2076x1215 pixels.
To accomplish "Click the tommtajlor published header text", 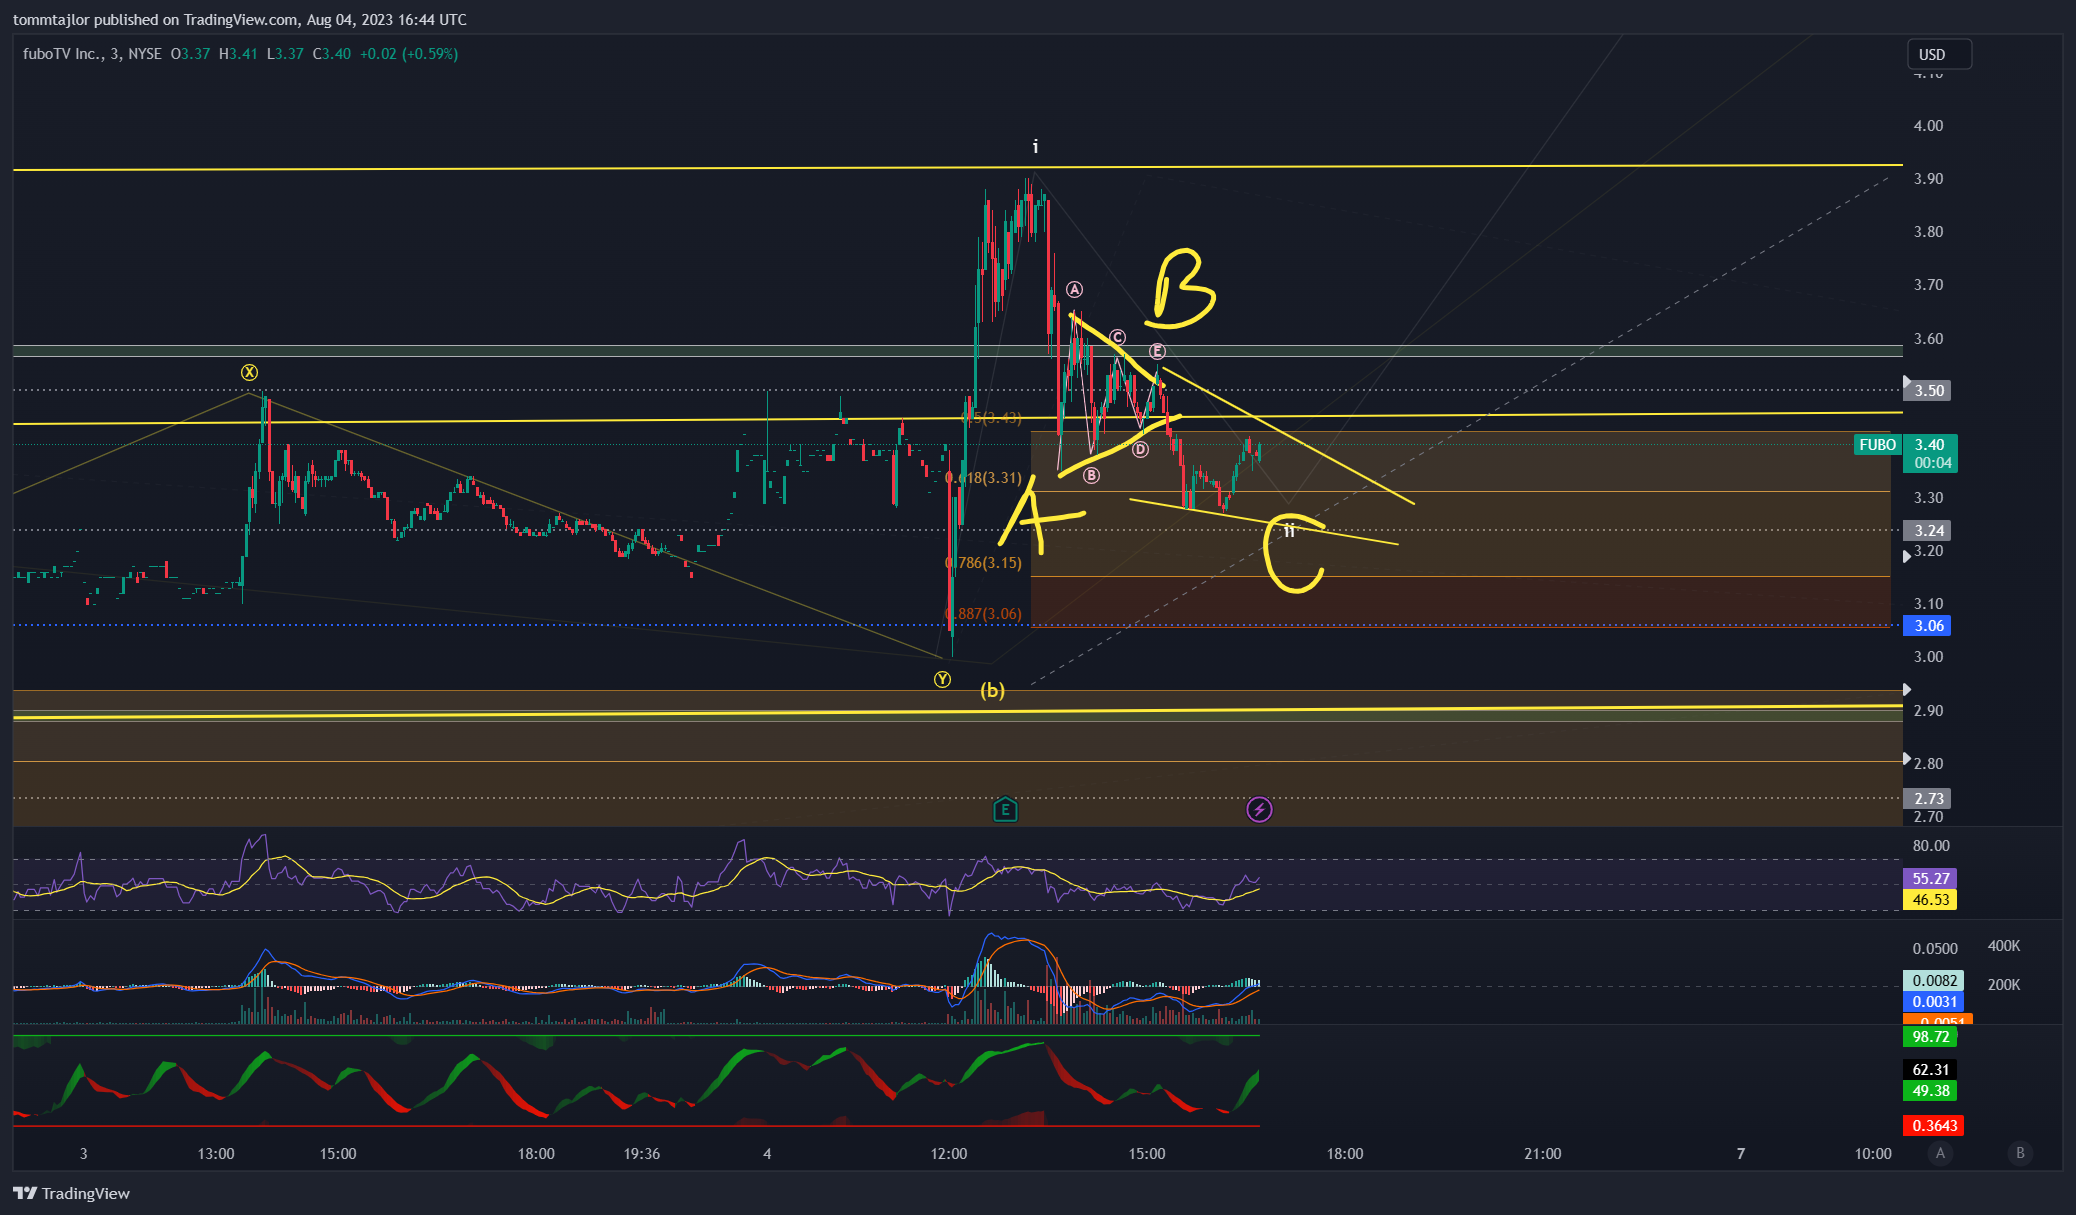I will pos(240,19).
